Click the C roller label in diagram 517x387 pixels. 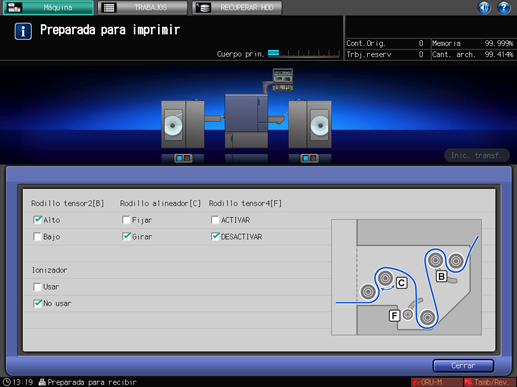(x=401, y=283)
